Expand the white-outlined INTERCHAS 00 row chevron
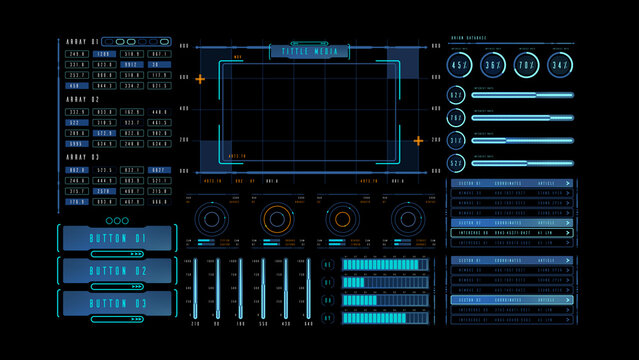This screenshot has width=639, height=360. [x=568, y=233]
